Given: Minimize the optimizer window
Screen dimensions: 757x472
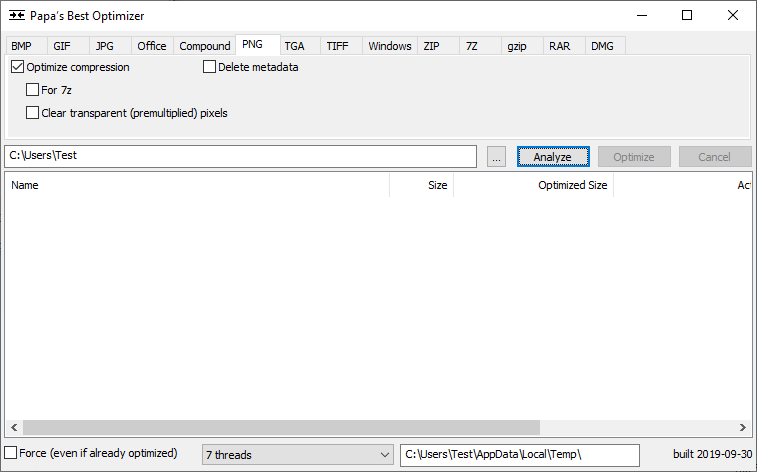Looking at the screenshot, I should [x=640, y=16].
